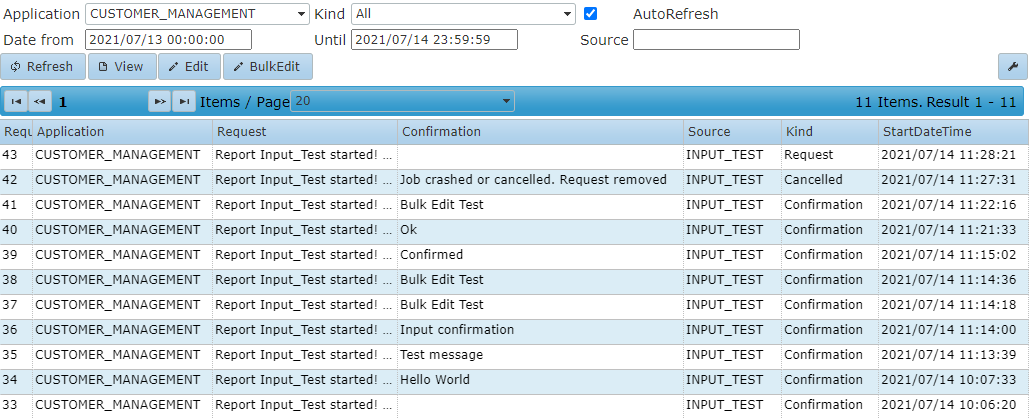Go to next page of results
Viewport: 1029px width, 419px height.
point(159,101)
